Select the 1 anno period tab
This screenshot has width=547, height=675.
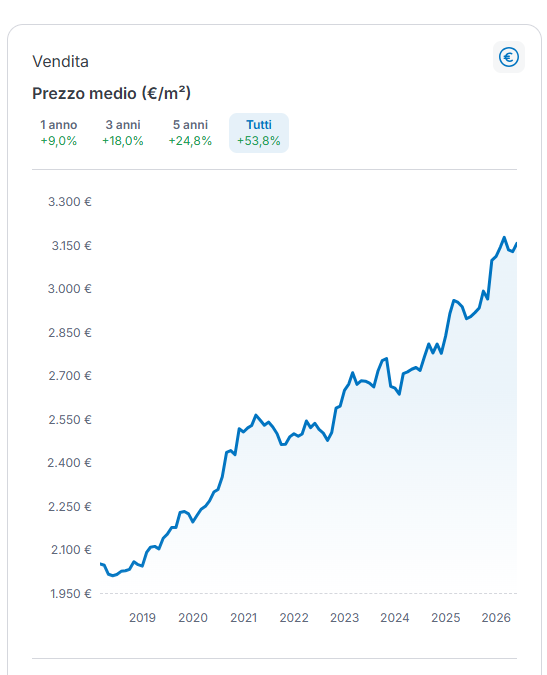59,133
